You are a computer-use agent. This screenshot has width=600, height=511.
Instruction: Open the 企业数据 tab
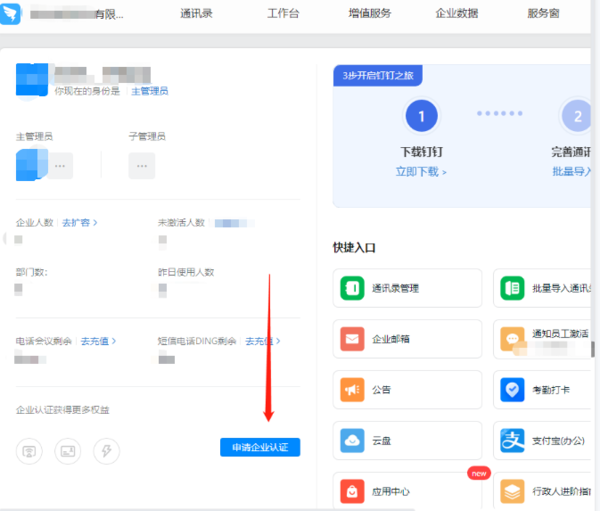457,14
